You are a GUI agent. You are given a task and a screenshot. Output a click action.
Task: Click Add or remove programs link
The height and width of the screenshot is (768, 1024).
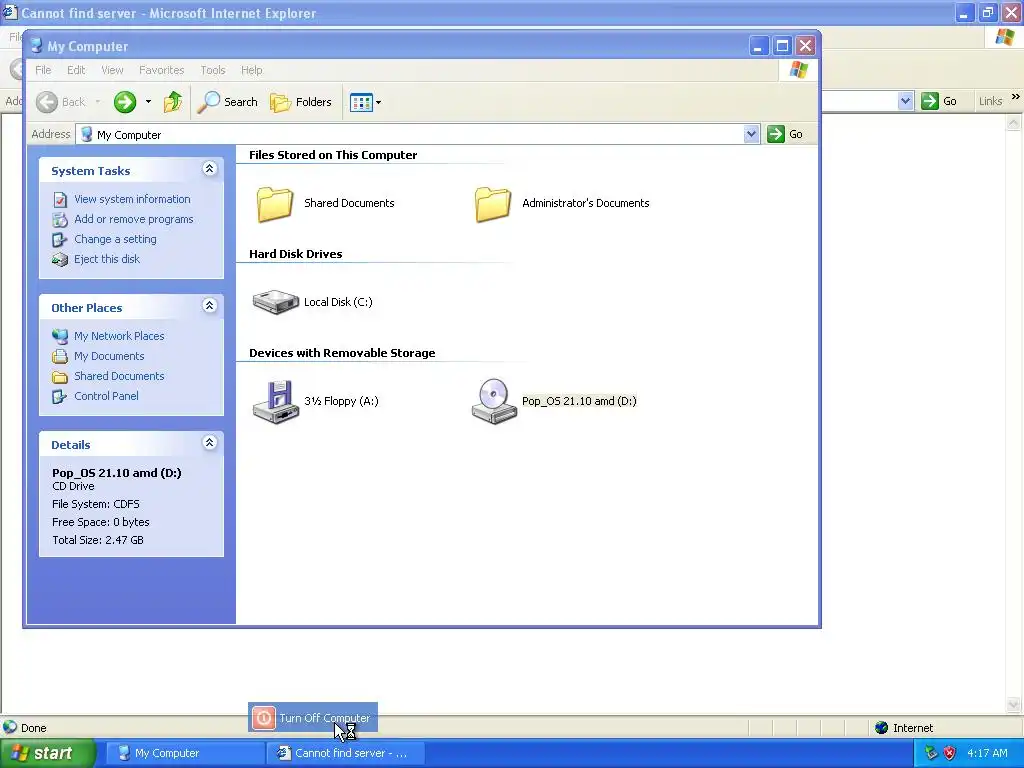[134, 219]
